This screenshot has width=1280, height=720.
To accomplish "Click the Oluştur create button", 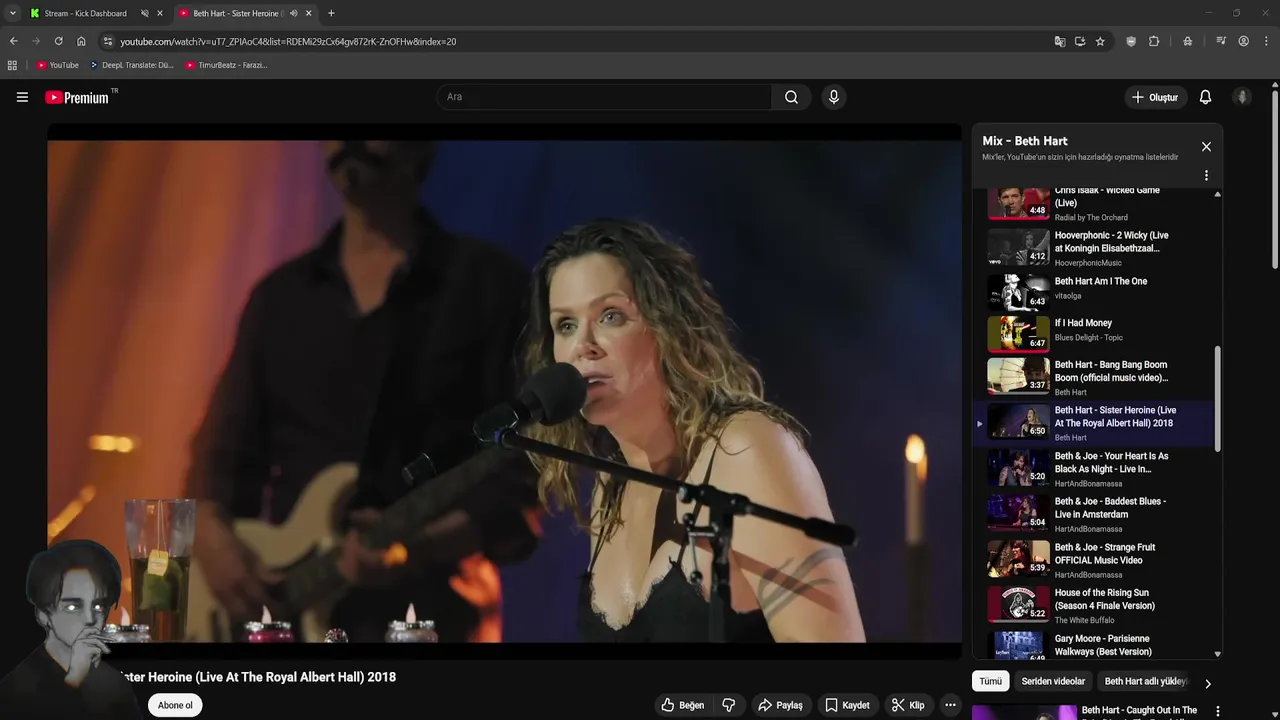I will (1154, 97).
